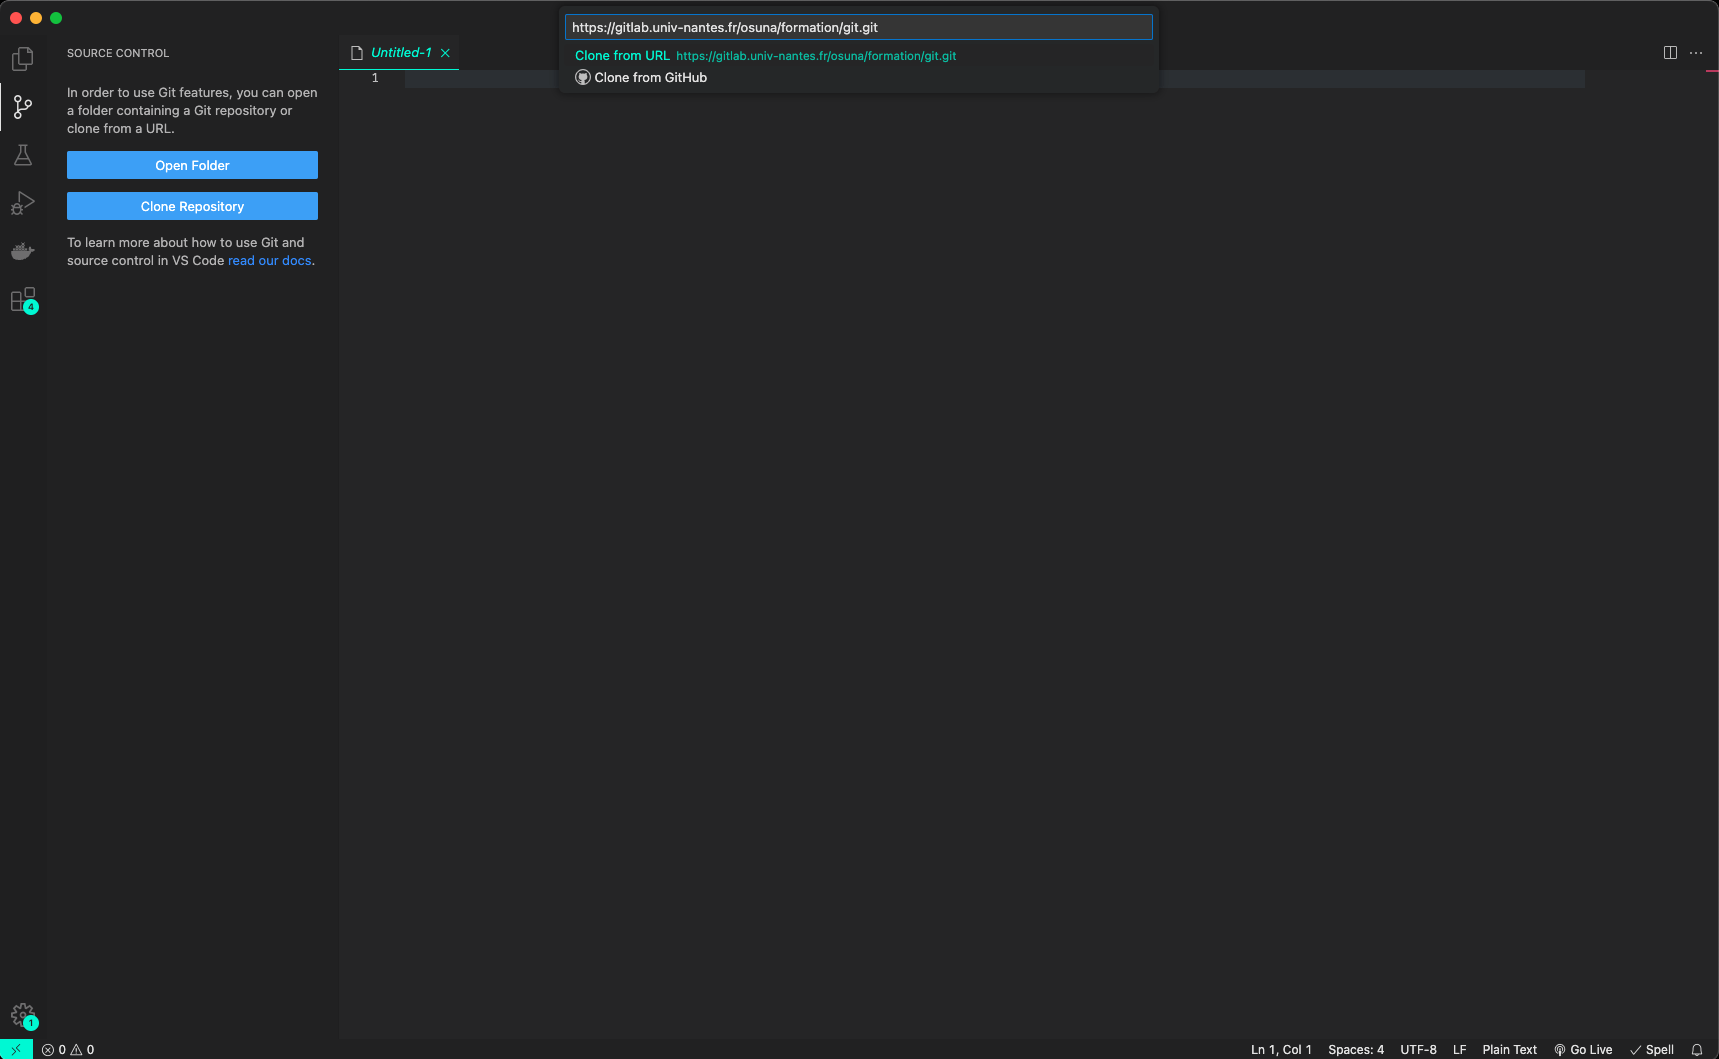Image resolution: width=1719 pixels, height=1059 pixels.
Task: Open the Manage gear menu
Action: tap(22, 1015)
